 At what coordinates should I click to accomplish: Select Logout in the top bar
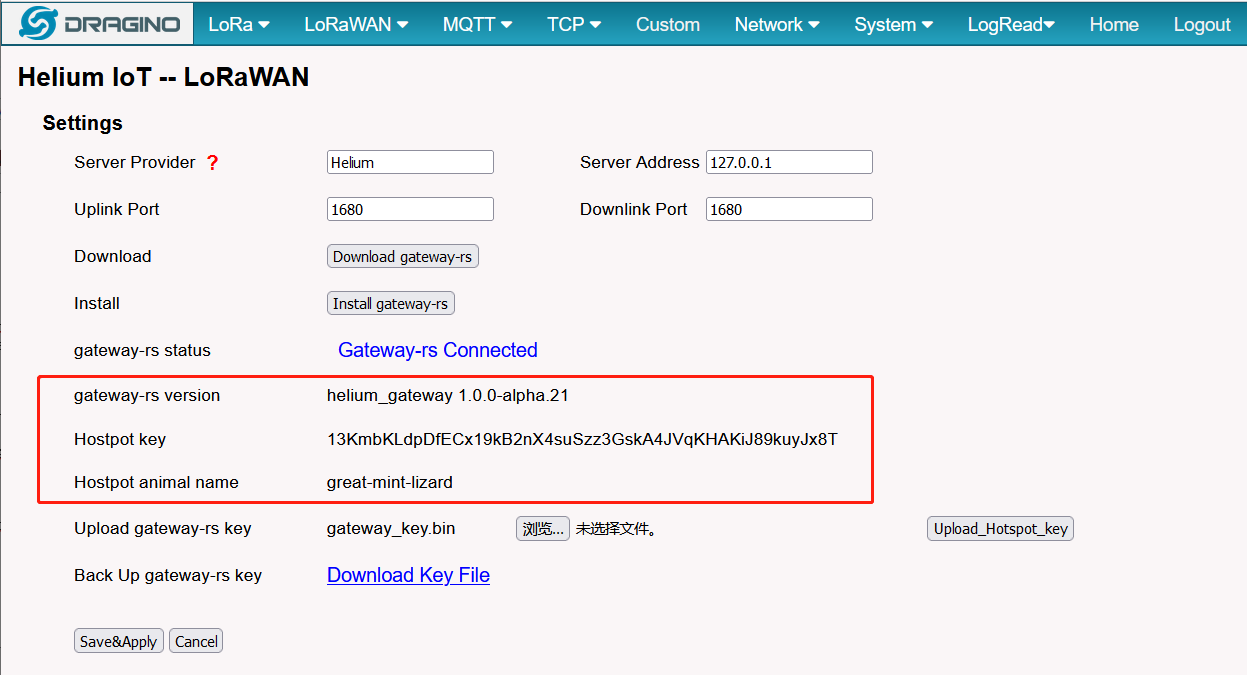click(x=1202, y=24)
